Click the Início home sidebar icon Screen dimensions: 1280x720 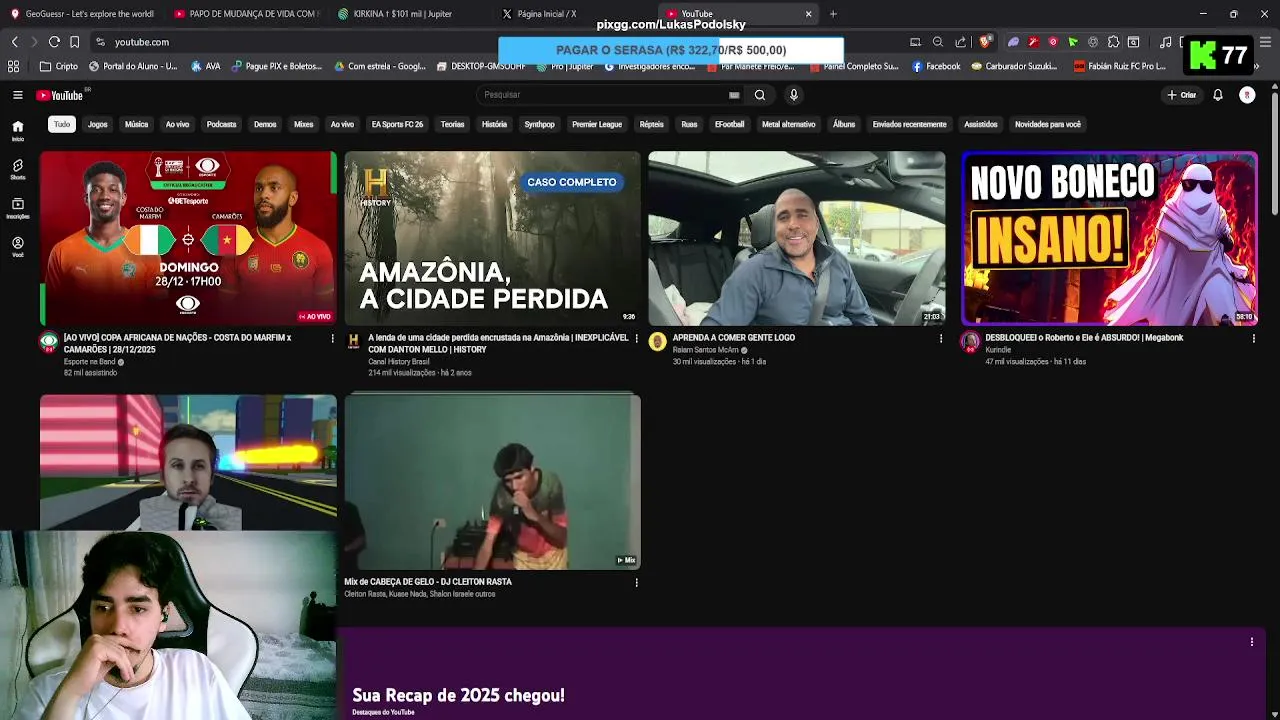click(17, 130)
